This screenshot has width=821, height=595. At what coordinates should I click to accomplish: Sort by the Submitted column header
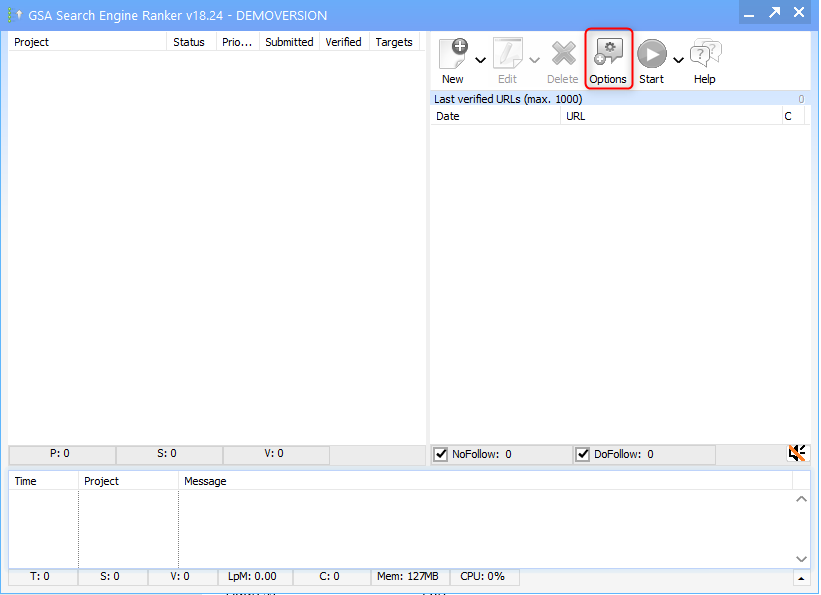point(289,42)
